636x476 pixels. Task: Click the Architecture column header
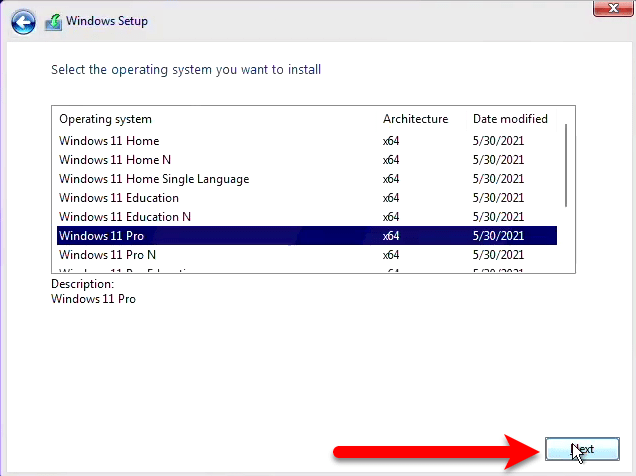coord(415,119)
